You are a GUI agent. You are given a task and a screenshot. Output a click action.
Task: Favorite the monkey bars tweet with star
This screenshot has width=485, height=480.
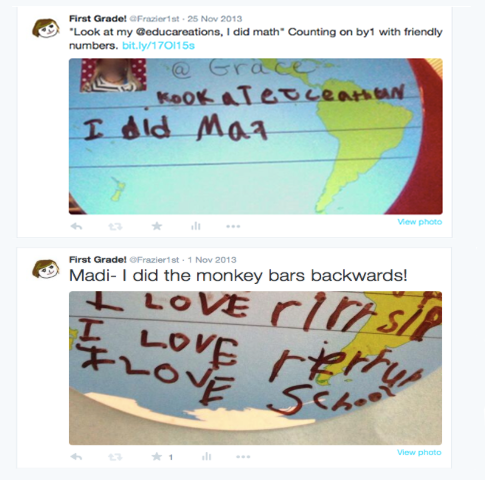pos(157,457)
